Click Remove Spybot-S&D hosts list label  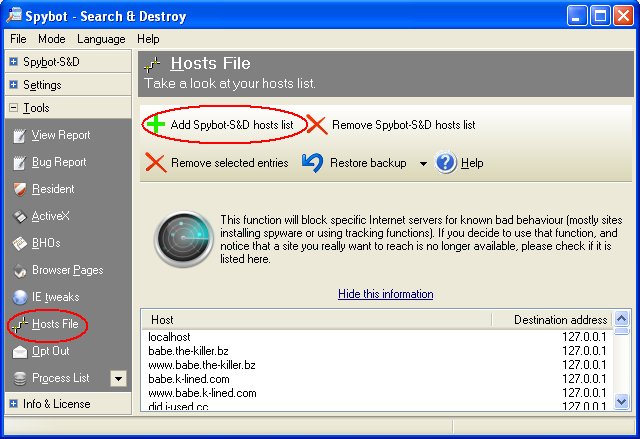[404, 125]
